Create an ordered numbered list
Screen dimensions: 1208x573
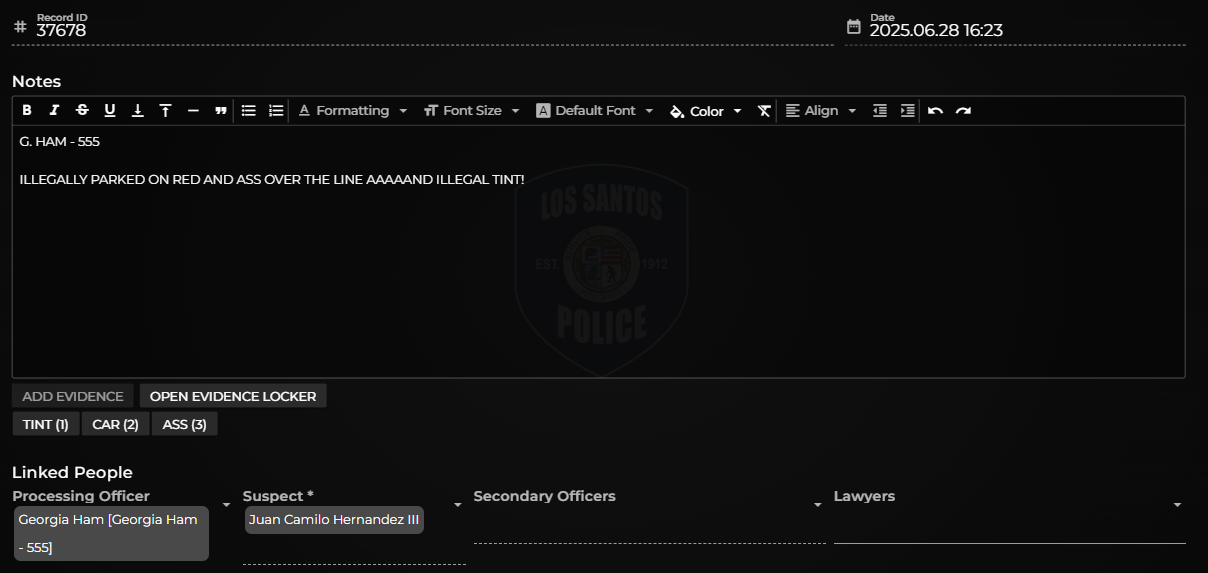[276, 111]
